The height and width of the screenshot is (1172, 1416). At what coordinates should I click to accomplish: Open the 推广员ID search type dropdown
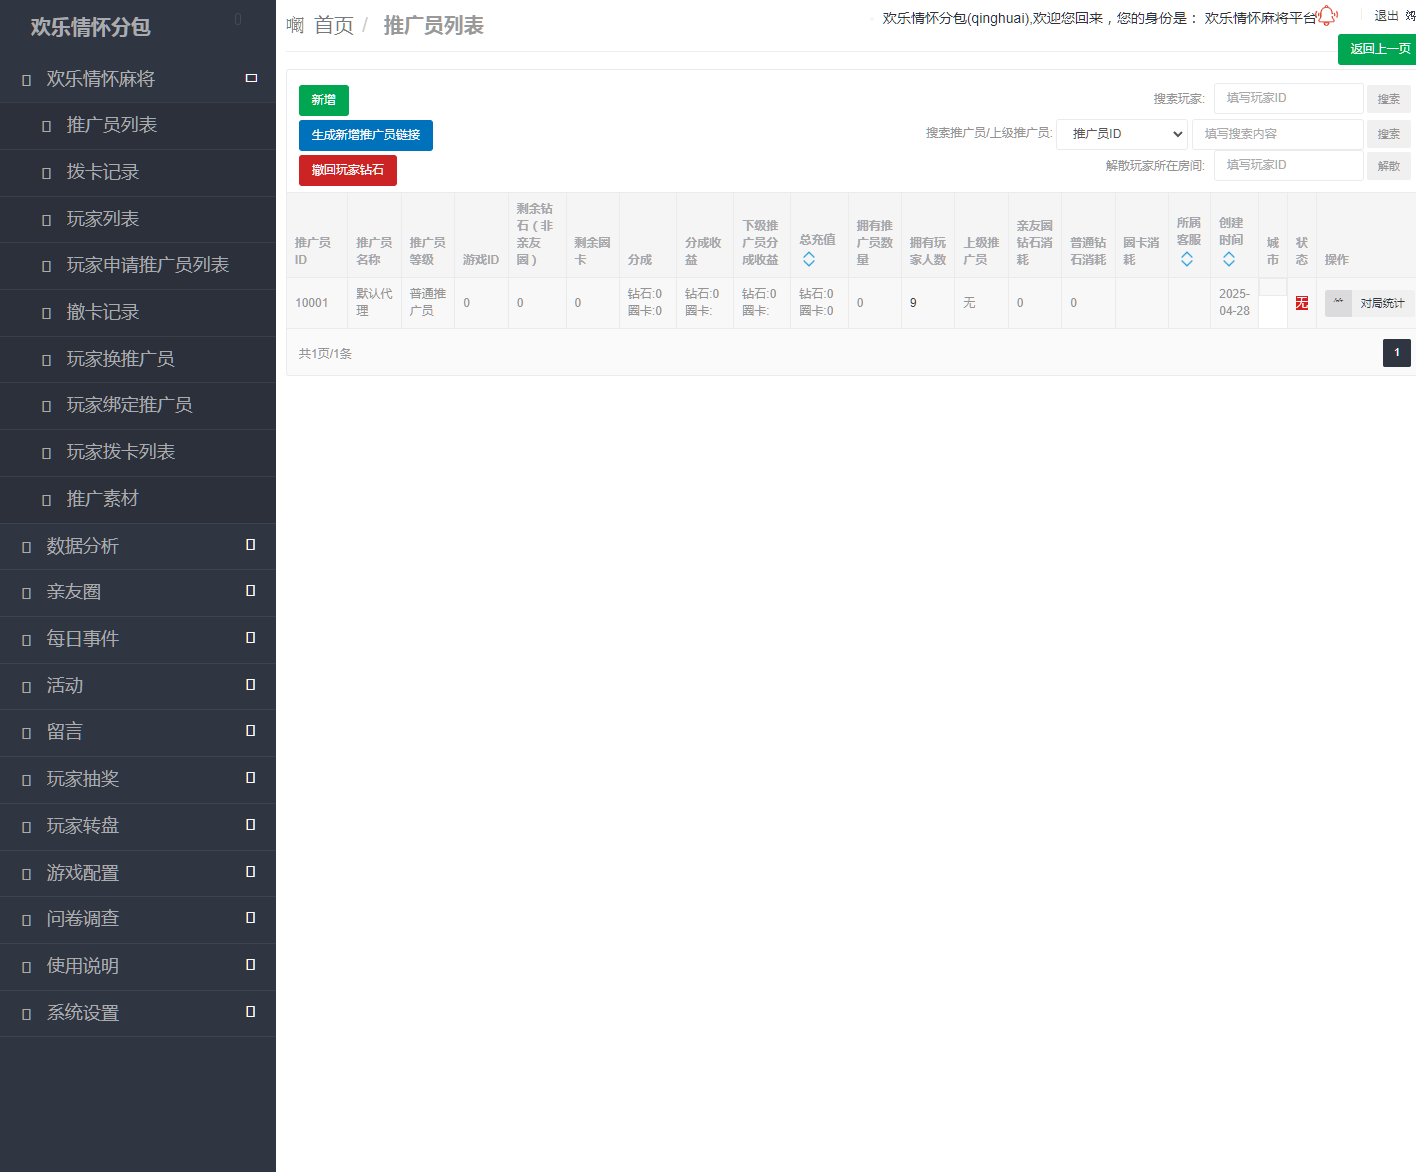point(1121,133)
